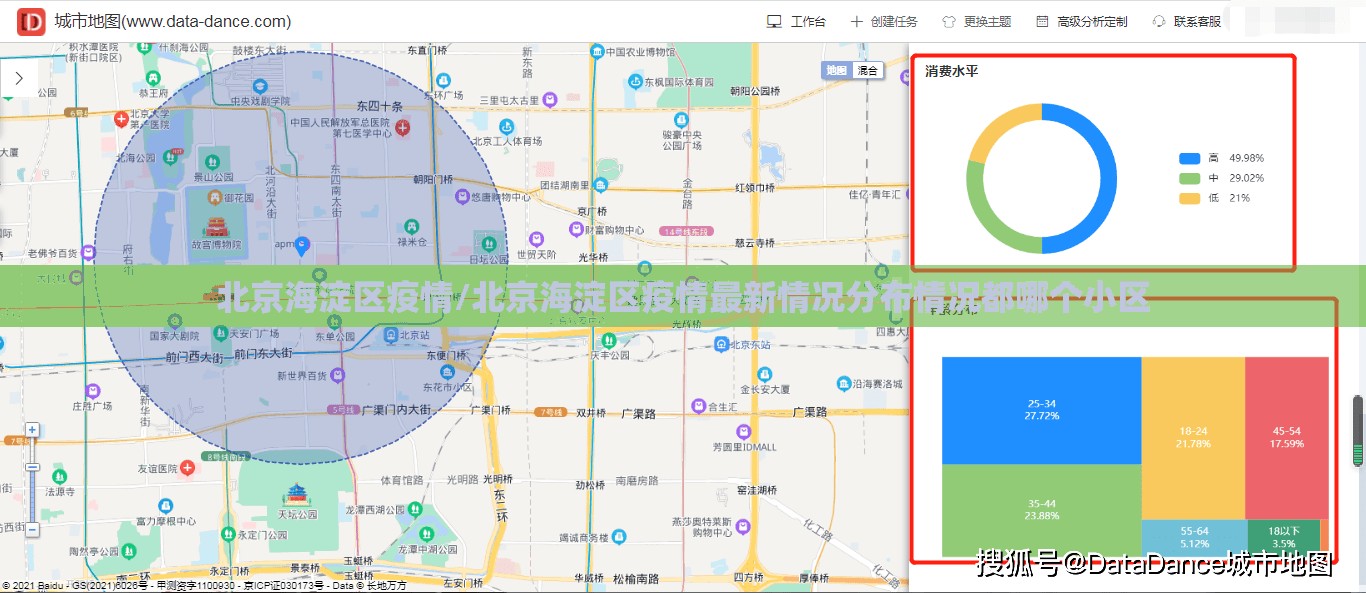Click the 团结湖南里 marker icon
1366x593 pixels.
(x=599, y=184)
